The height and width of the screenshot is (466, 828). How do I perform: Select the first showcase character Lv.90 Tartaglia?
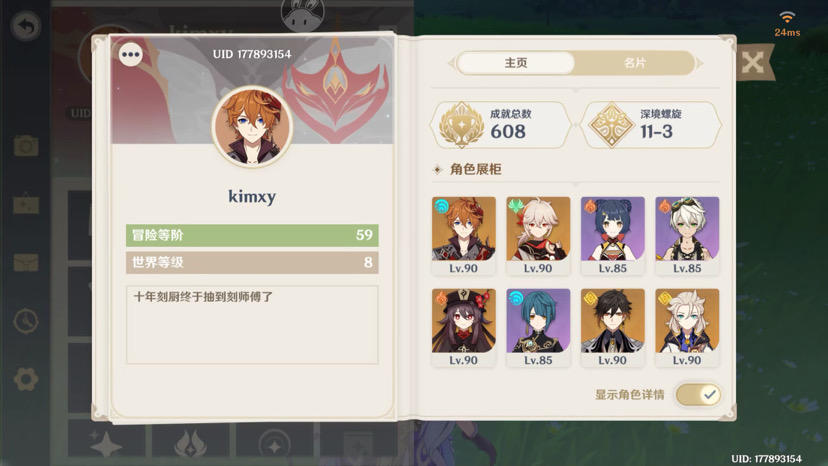(x=463, y=236)
